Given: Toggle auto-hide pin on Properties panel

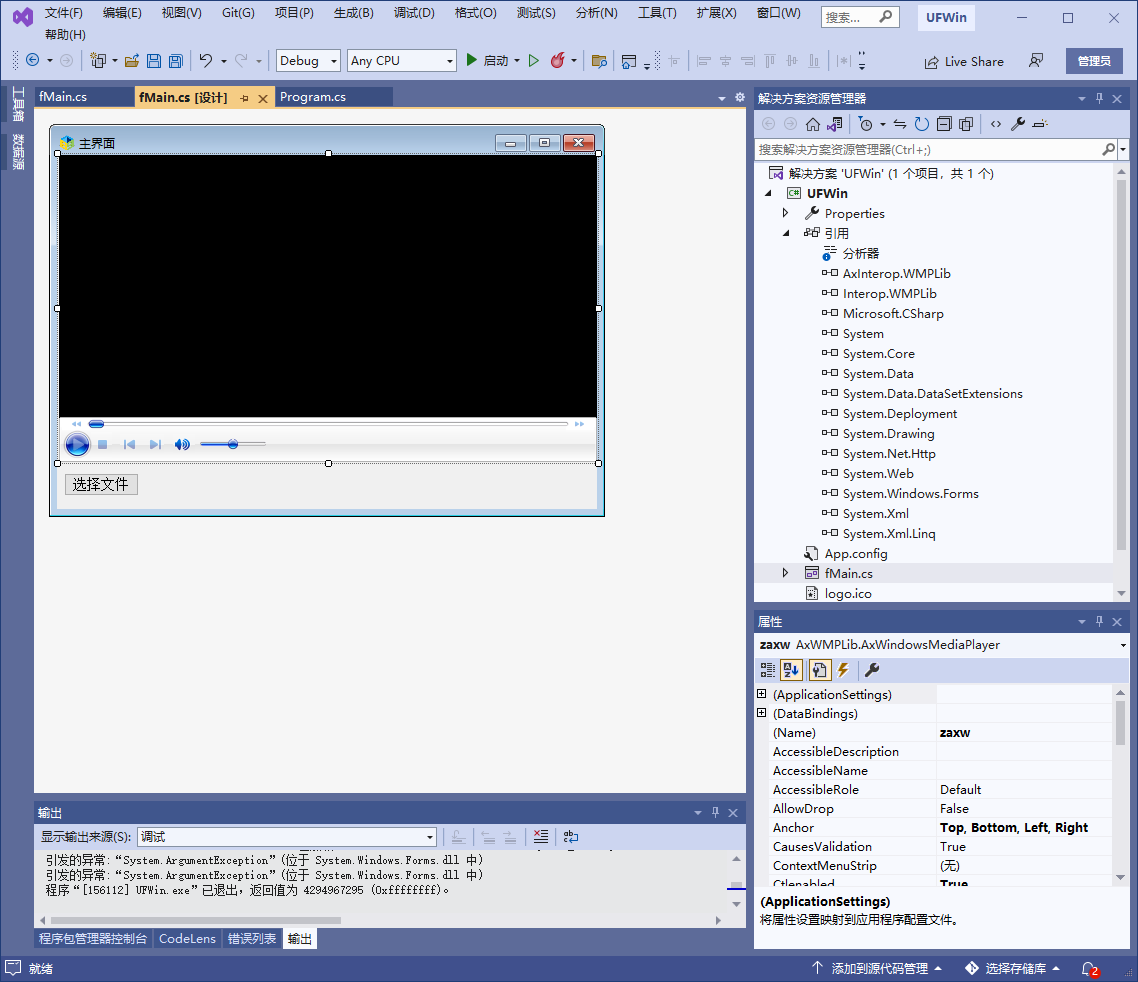Looking at the screenshot, I should point(1100,621).
